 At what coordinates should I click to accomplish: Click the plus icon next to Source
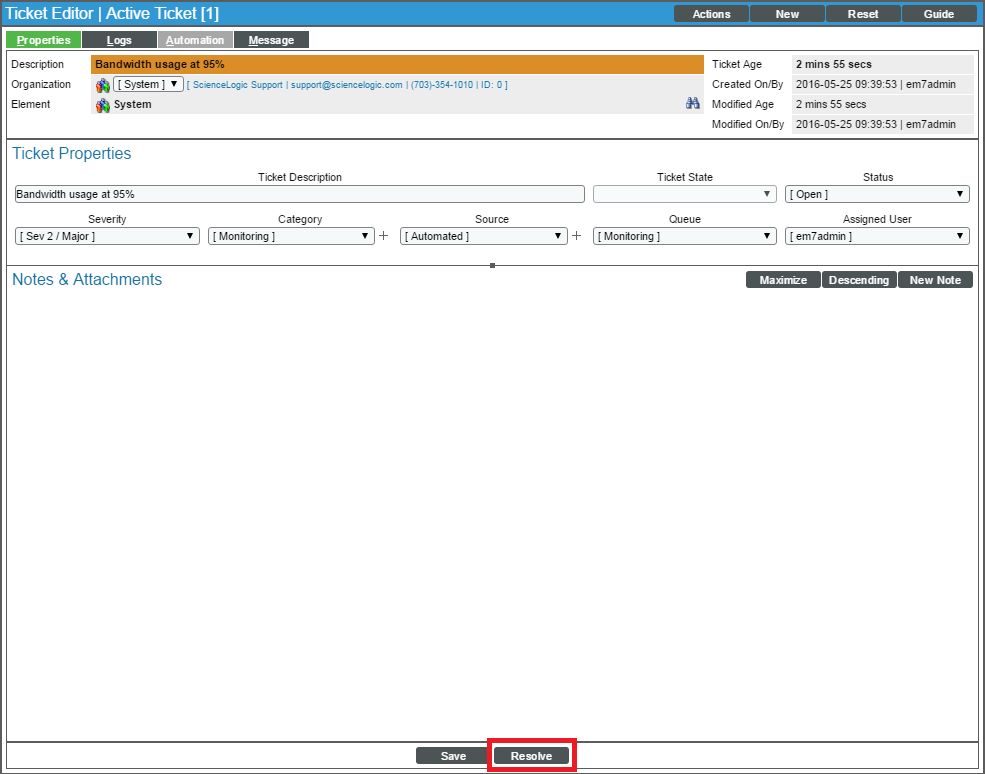click(x=576, y=236)
